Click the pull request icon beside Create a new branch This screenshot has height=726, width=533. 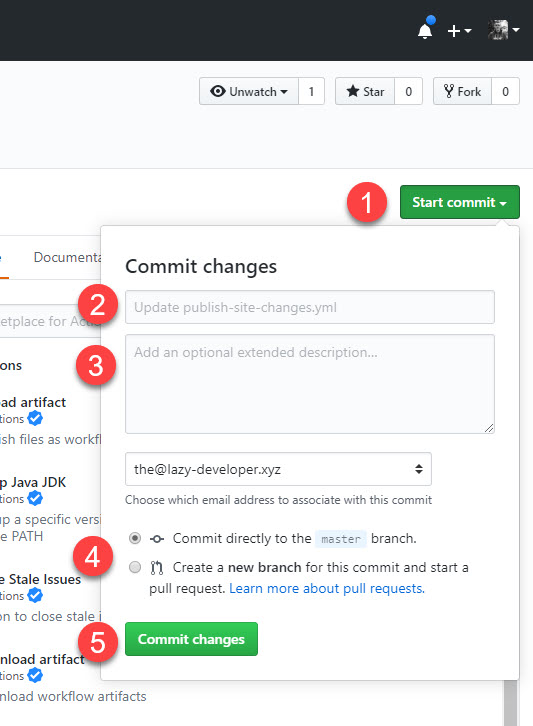(x=157, y=568)
